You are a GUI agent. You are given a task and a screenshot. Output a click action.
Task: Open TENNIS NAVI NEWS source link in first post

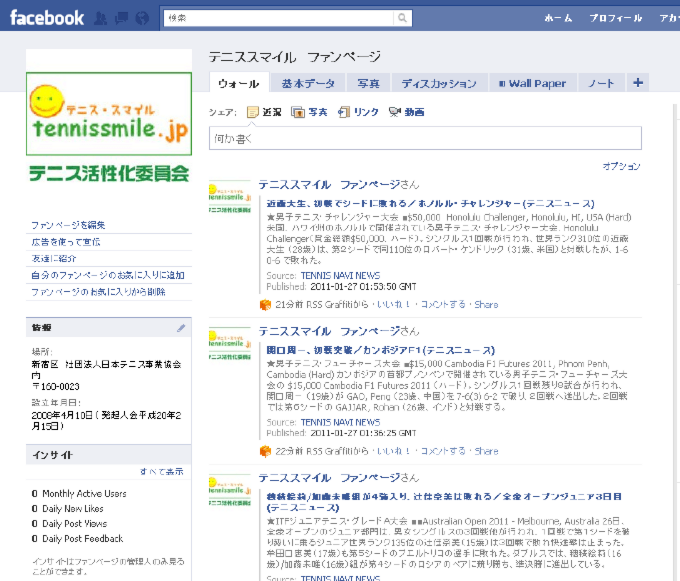tap(339, 275)
